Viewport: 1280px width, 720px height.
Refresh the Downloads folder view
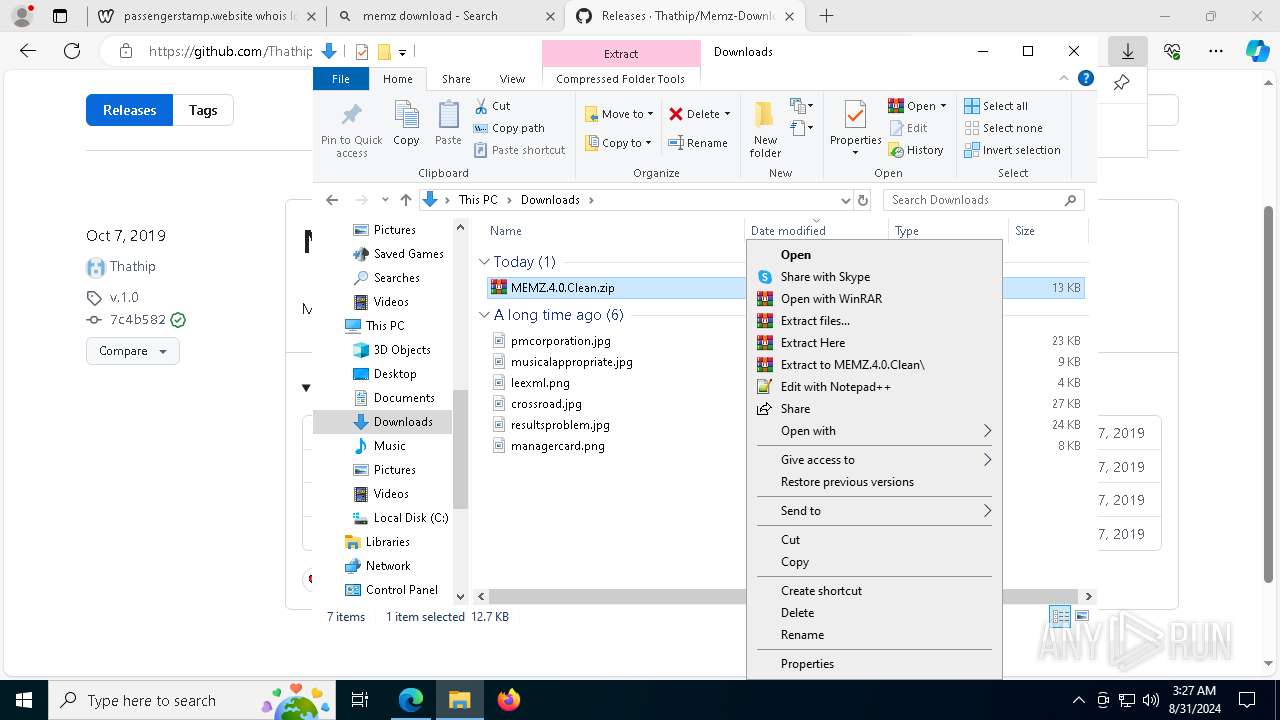coord(864,200)
